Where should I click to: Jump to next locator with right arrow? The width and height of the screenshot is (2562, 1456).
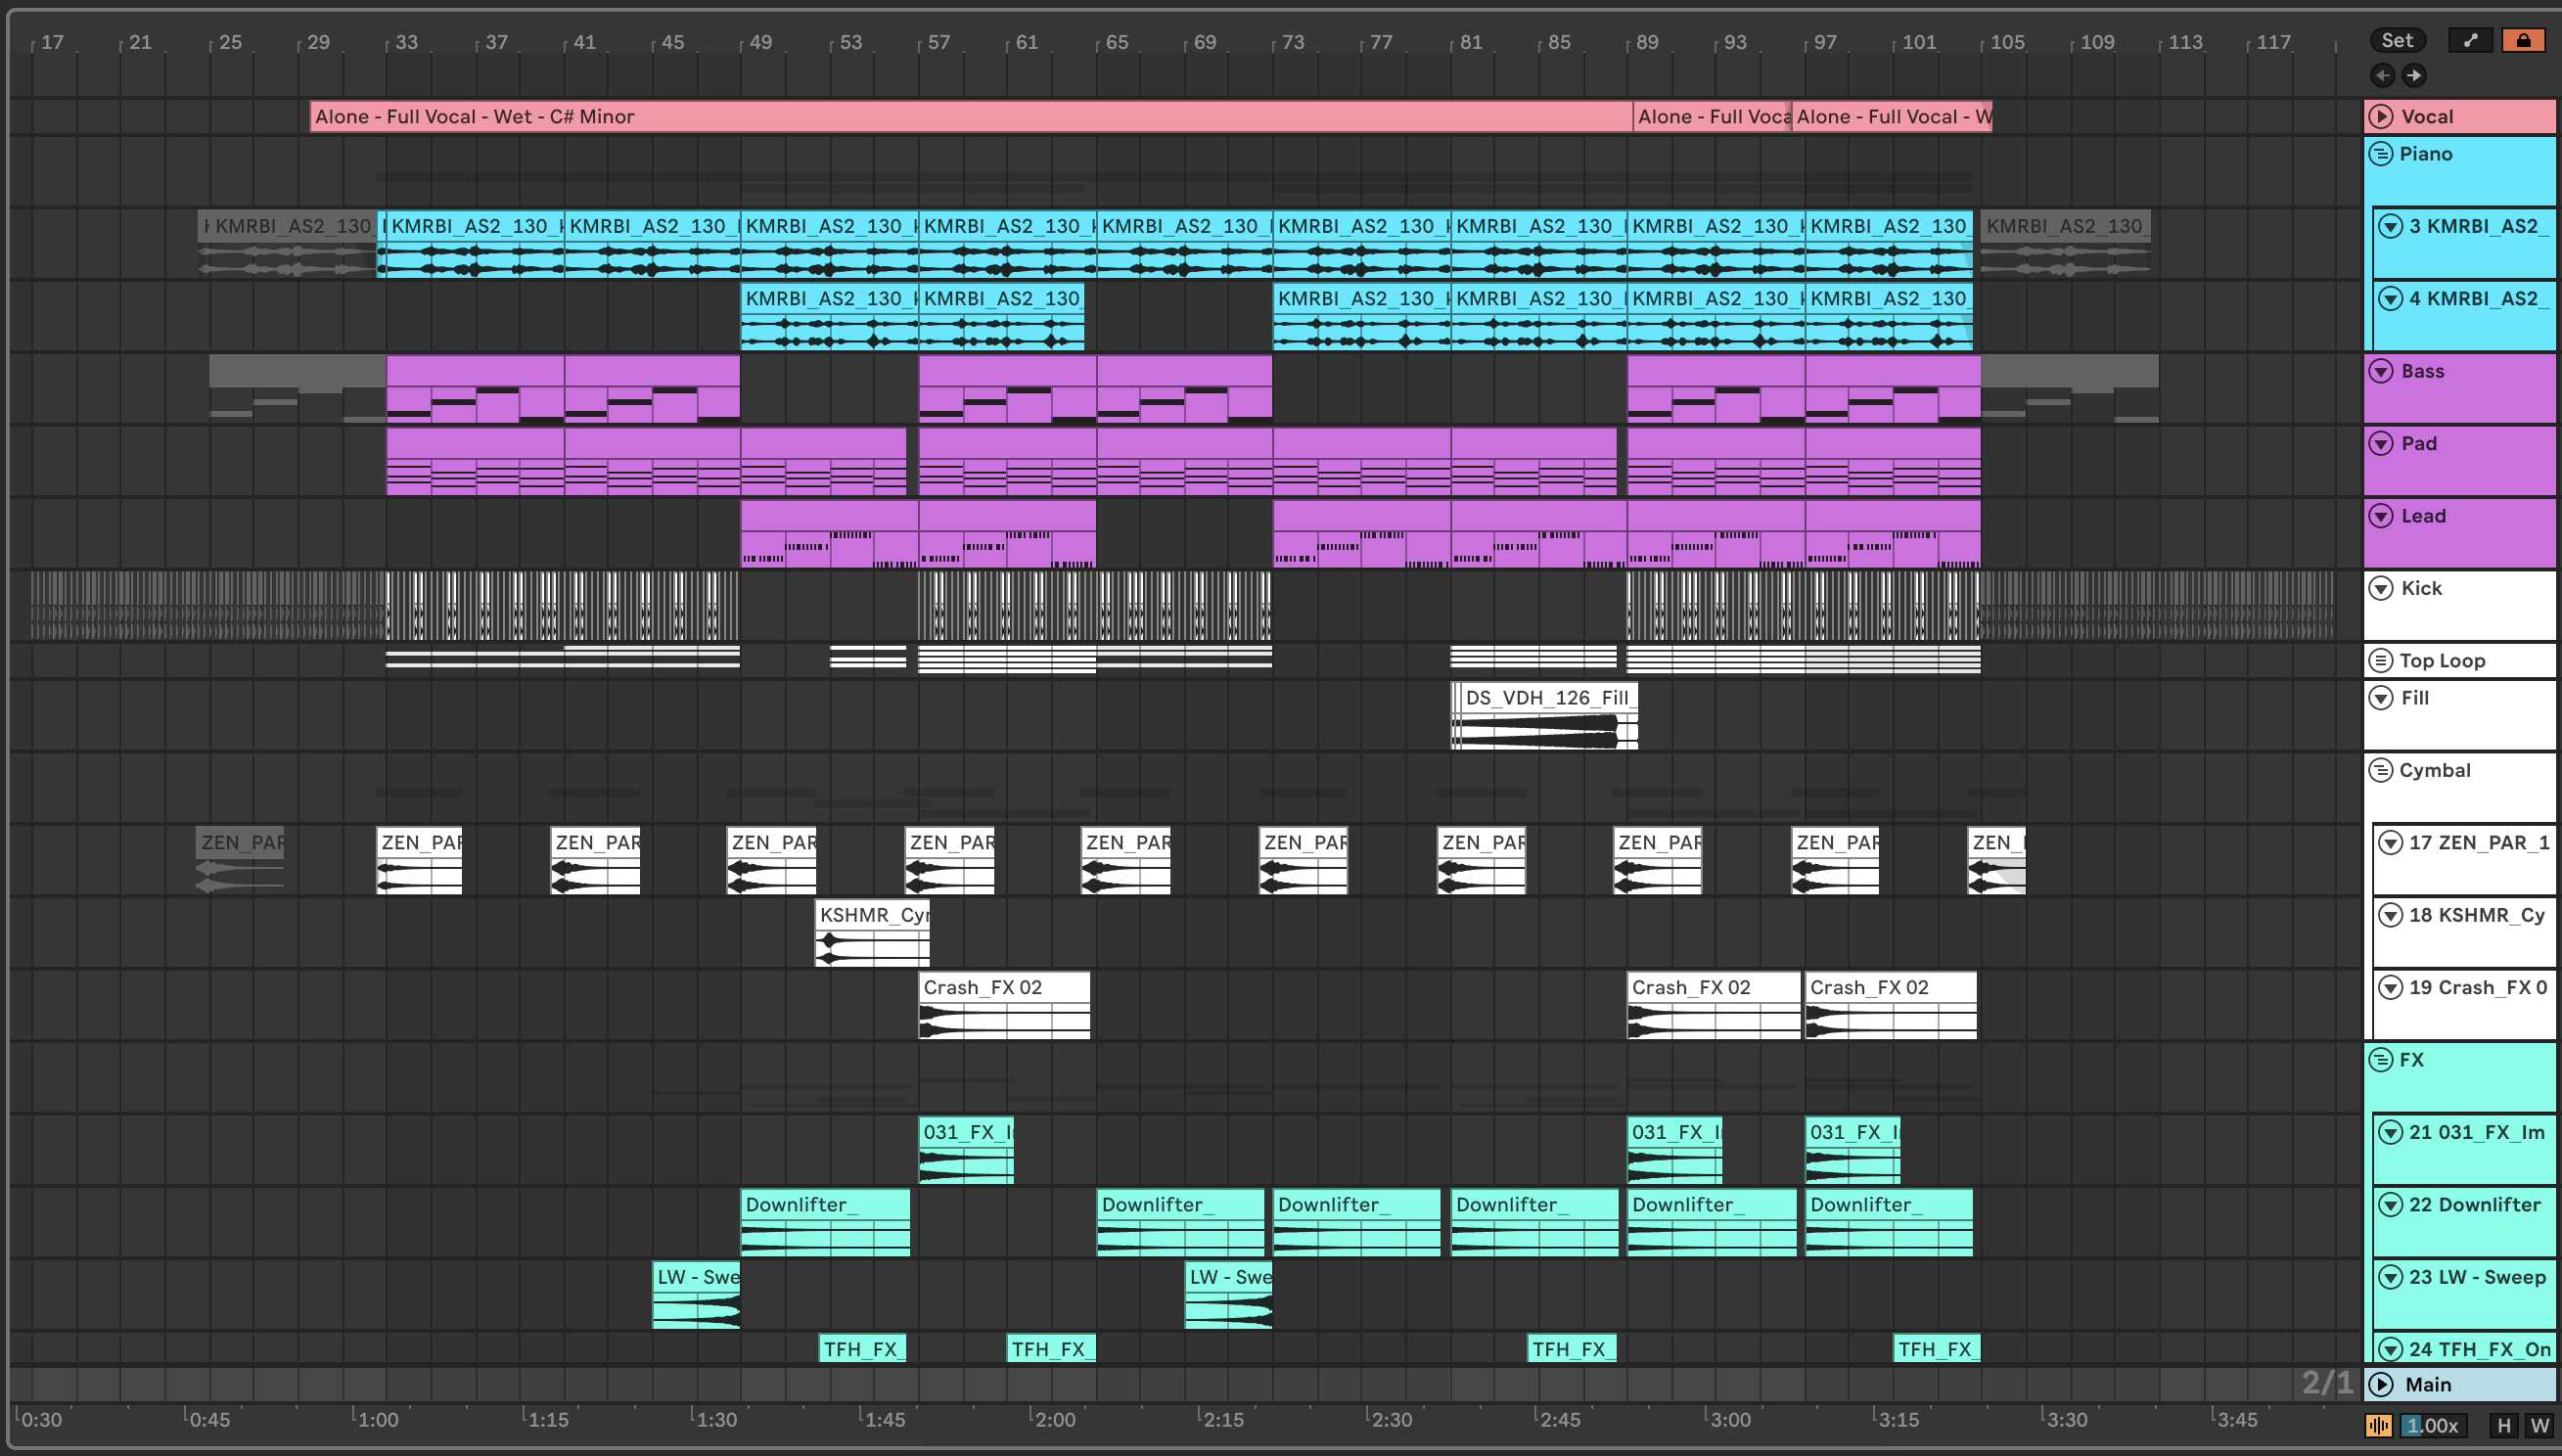2413,75
